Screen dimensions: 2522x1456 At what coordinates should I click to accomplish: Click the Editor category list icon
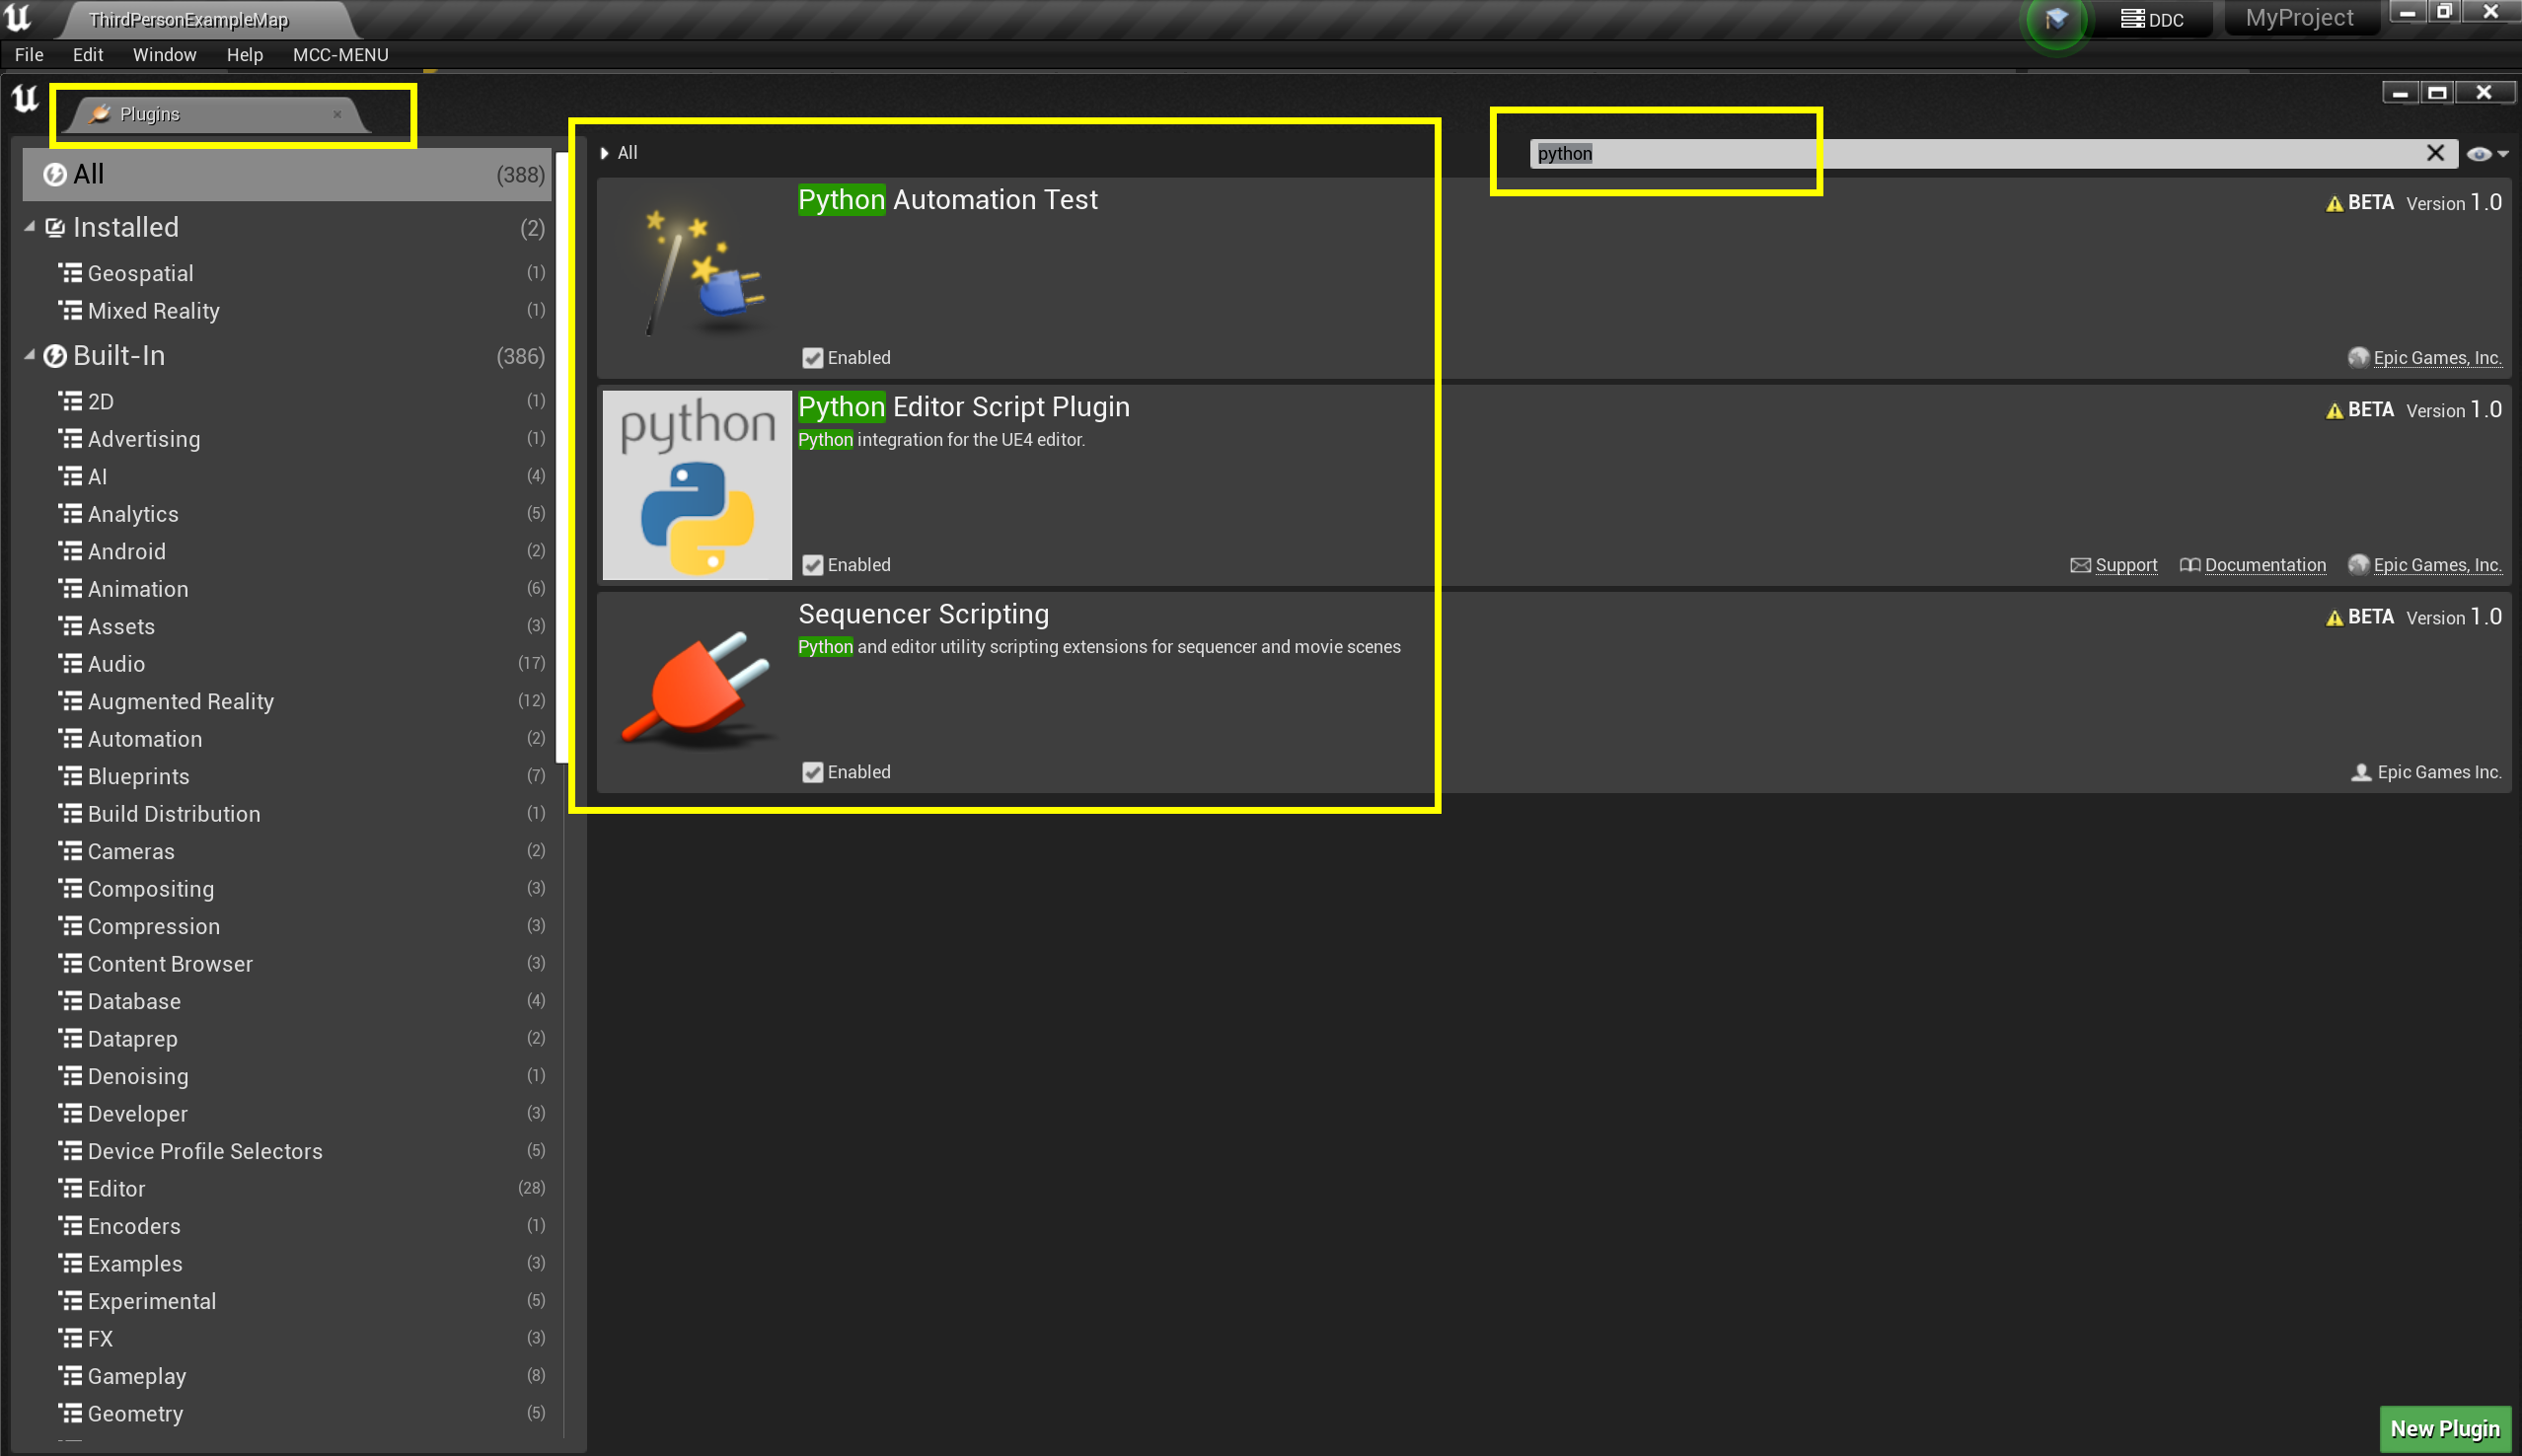70,1188
